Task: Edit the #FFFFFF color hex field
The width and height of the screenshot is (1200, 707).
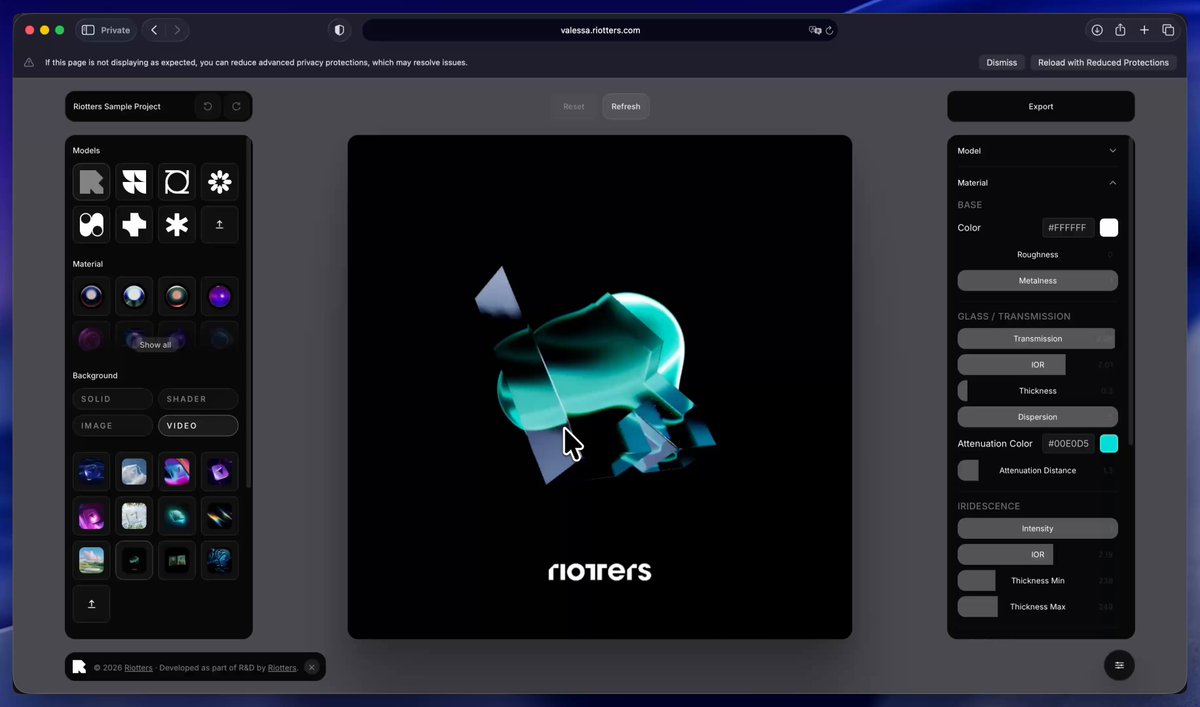Action: pyautogui.click(x=1068, y=228)
